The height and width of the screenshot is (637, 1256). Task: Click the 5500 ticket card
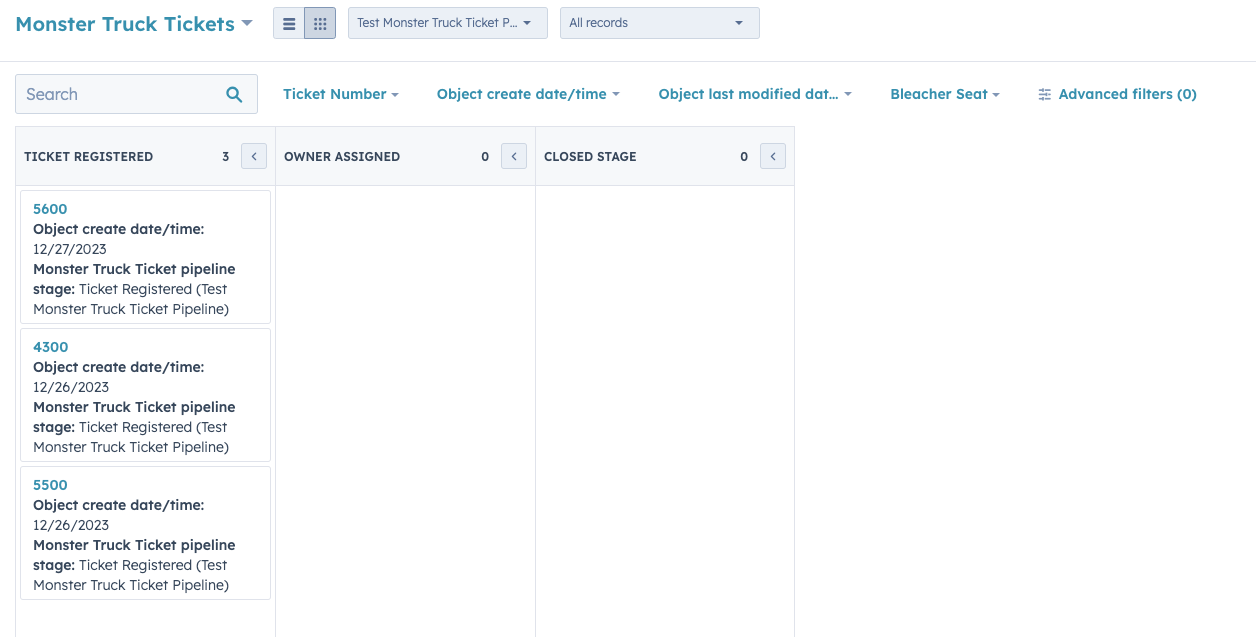(x=145, y=533)
